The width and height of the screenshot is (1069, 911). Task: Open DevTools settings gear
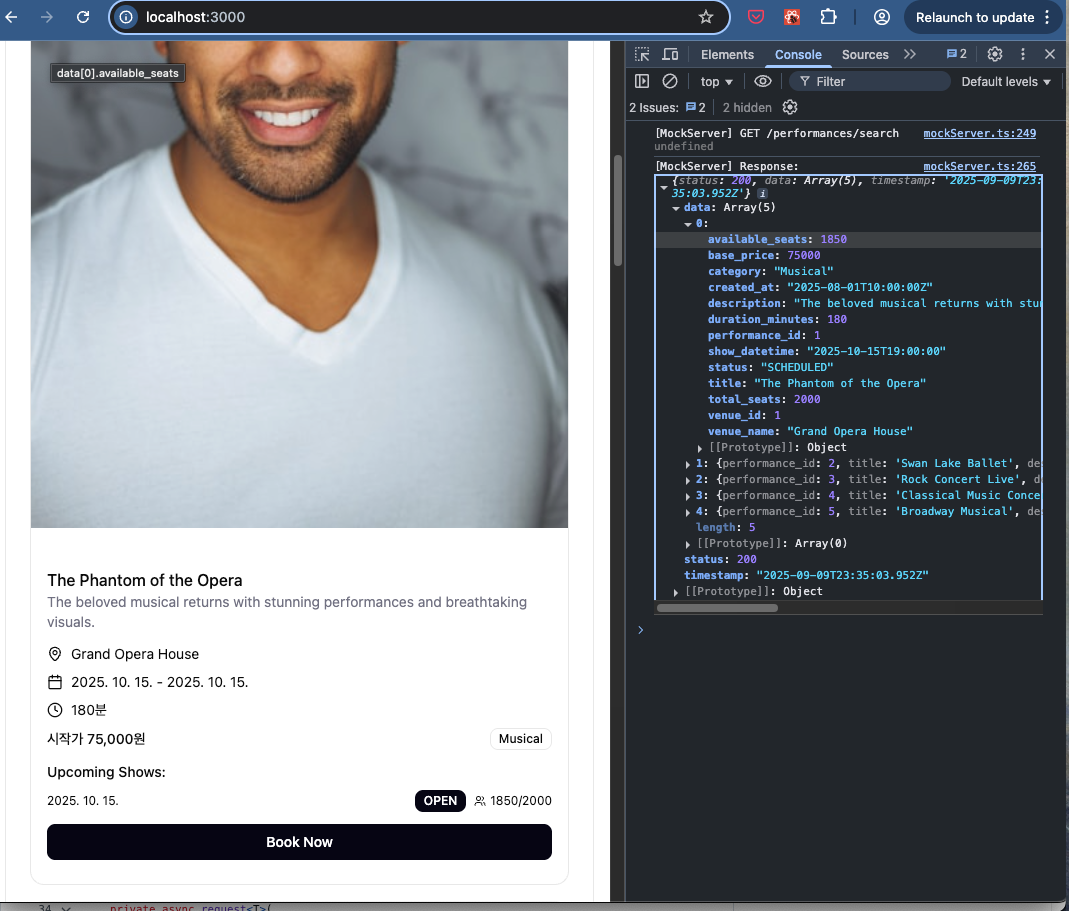(x=994, y=55)
